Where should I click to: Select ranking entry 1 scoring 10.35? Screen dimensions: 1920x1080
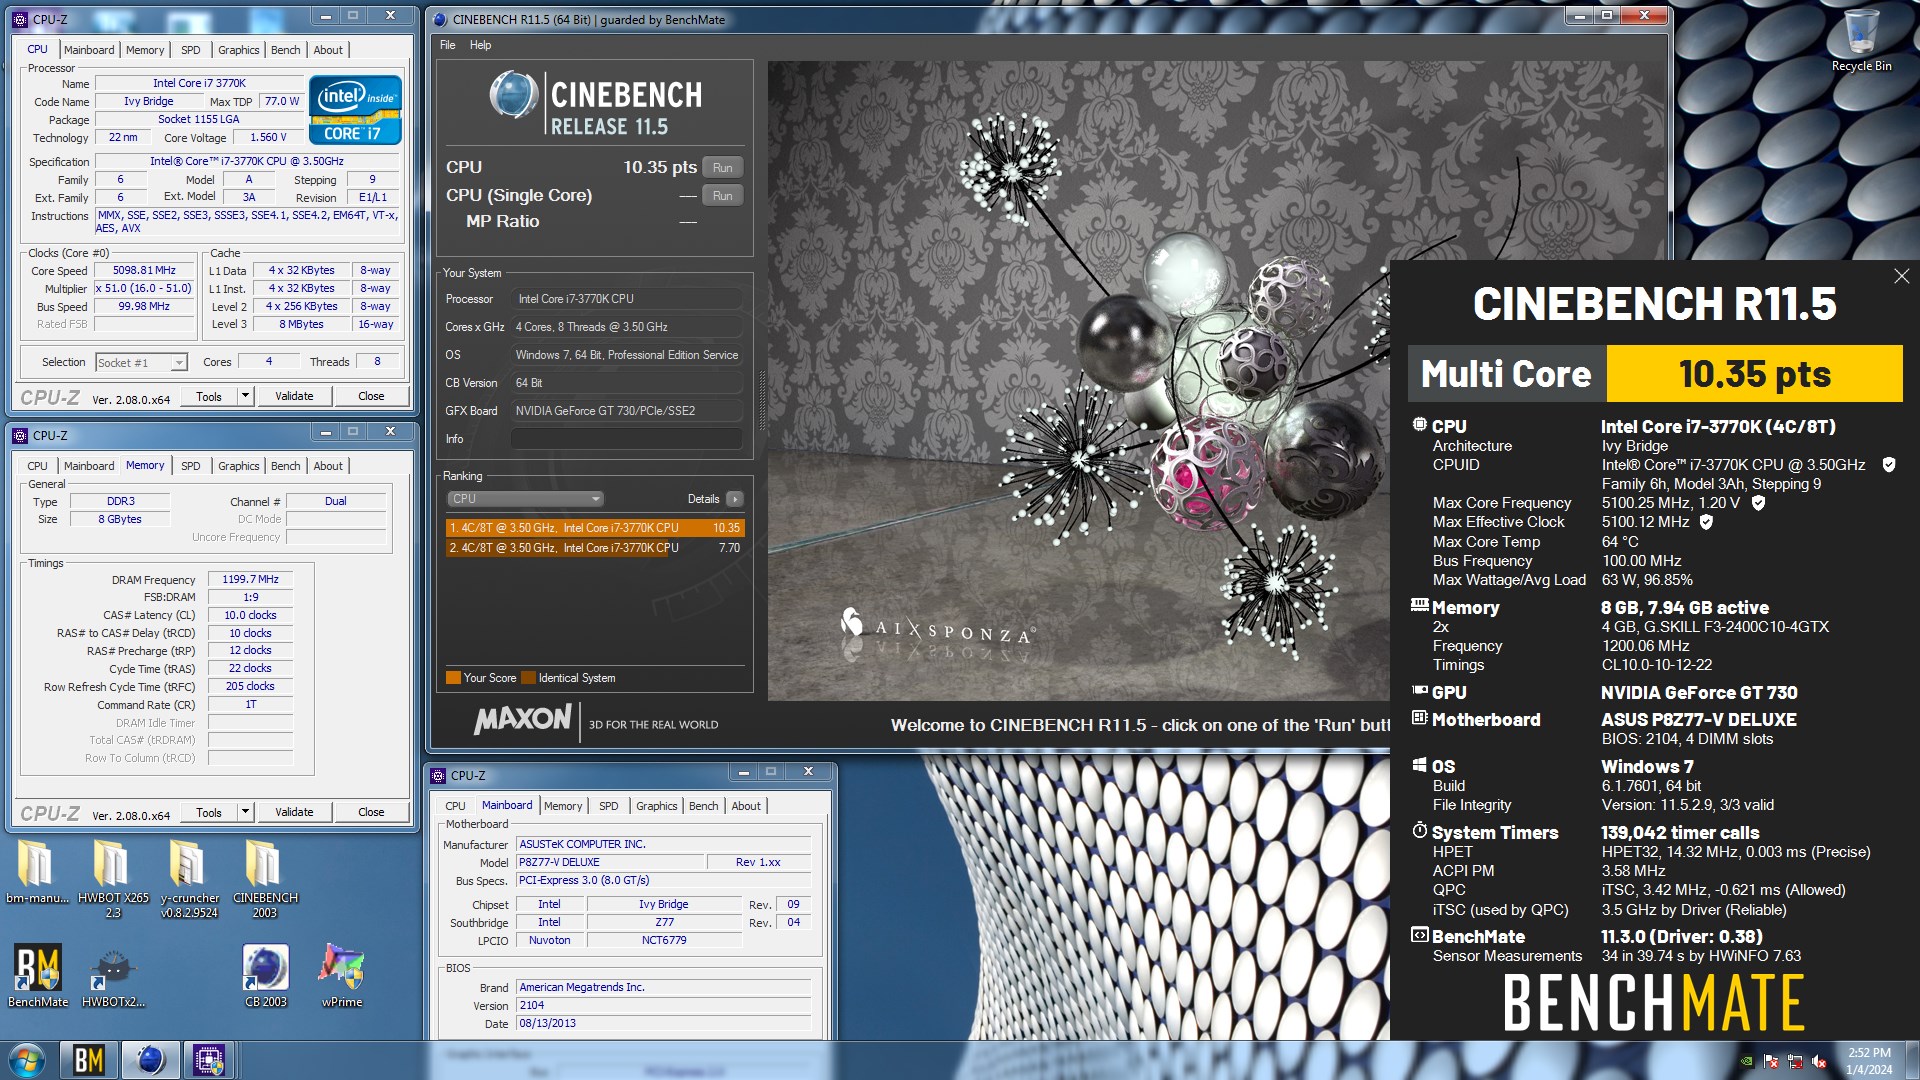pos(595,528)
